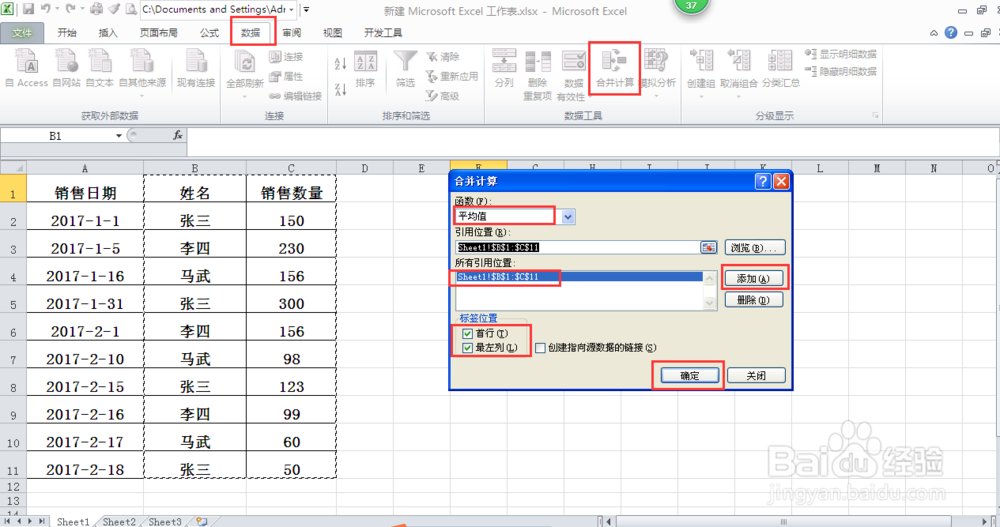Click Remove Duplicates (删除重复项)
The image size is (1000, 527).
(x=538, y=75)
